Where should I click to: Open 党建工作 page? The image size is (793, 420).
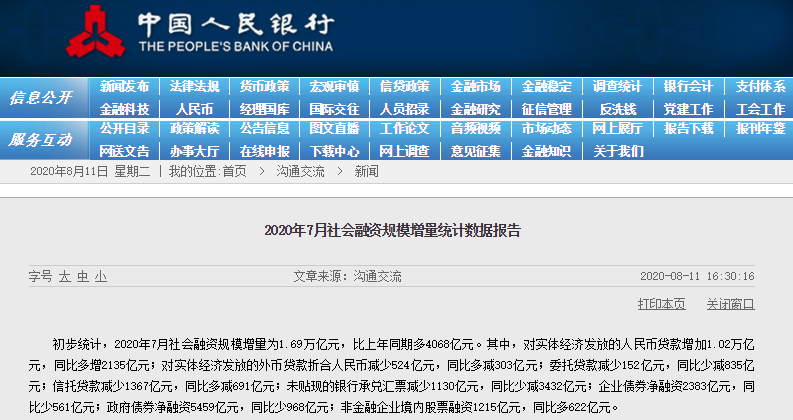tap(688, 109)
